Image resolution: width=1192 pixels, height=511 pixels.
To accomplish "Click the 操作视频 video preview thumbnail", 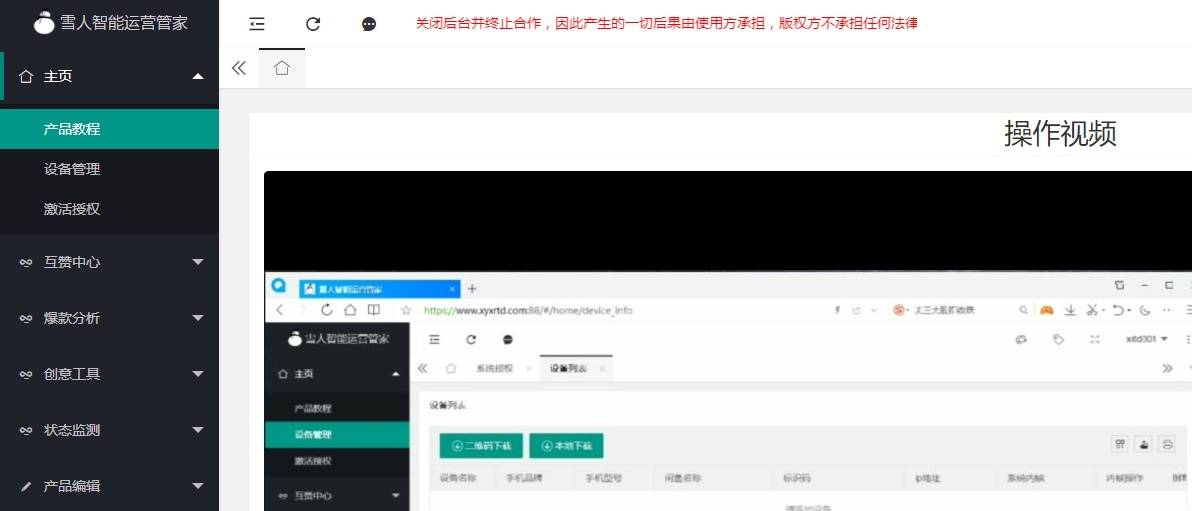I will coord(728,341).
